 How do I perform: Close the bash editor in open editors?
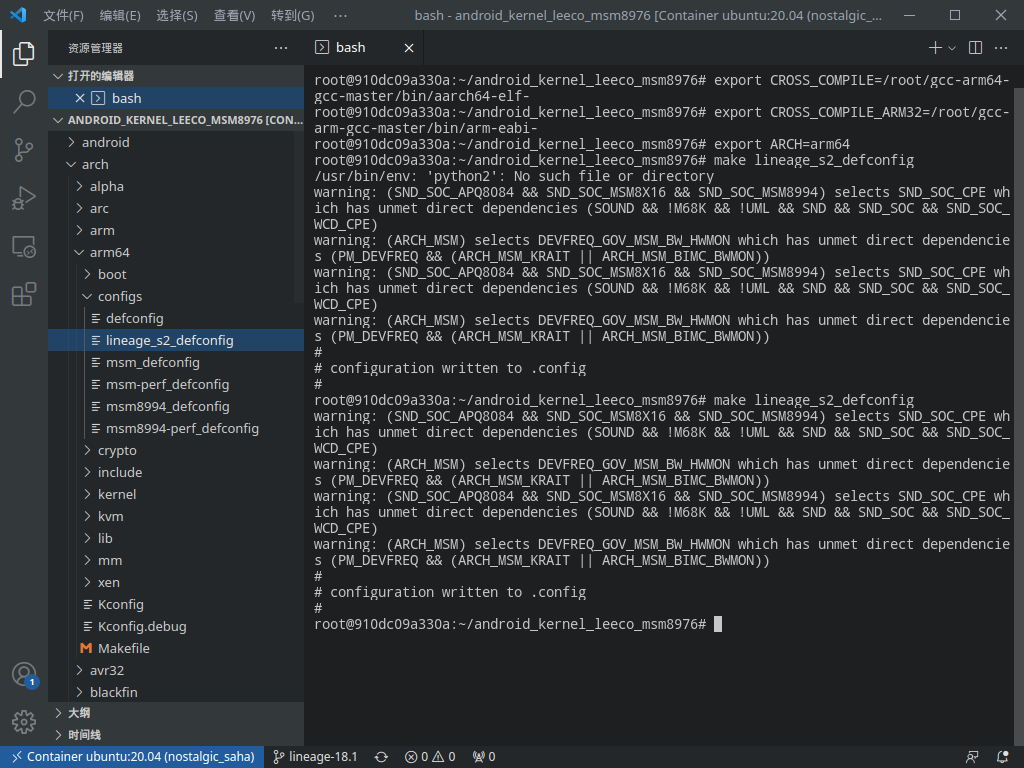[80, 98]
